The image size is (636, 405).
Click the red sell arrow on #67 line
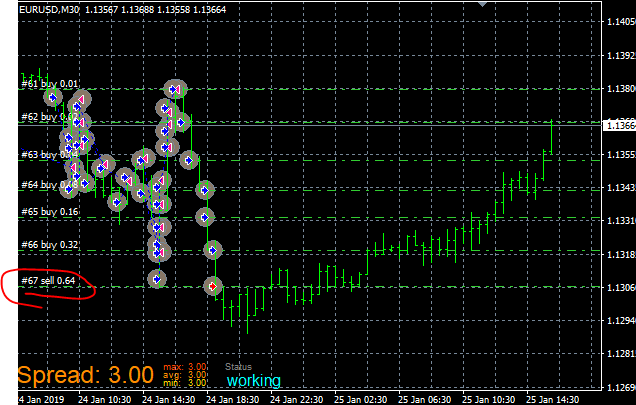(x=213, y=287)
